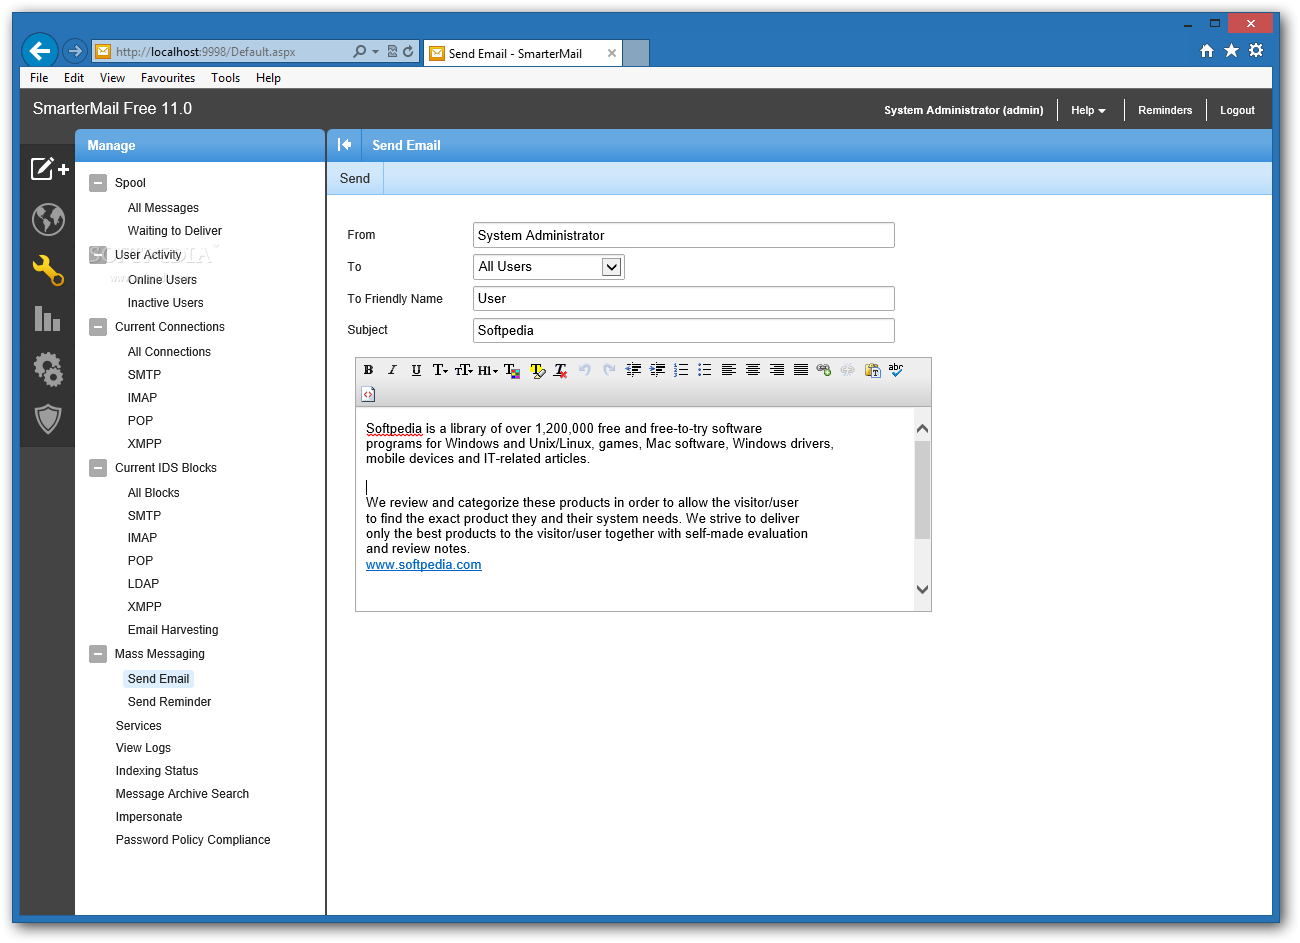Center align the text
This screenshot has height=943, width=1300.
coord(753,370)
